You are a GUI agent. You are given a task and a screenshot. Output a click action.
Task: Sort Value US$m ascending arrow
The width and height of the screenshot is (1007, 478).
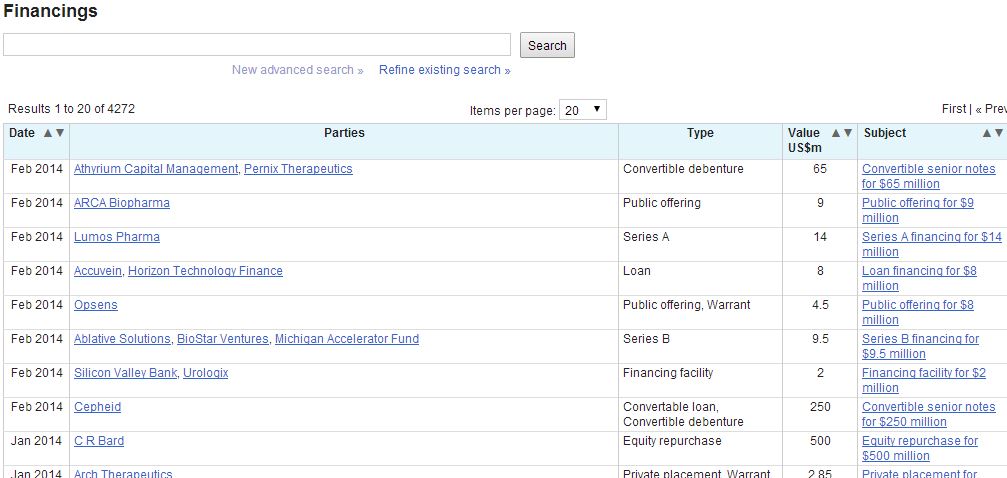836,133
